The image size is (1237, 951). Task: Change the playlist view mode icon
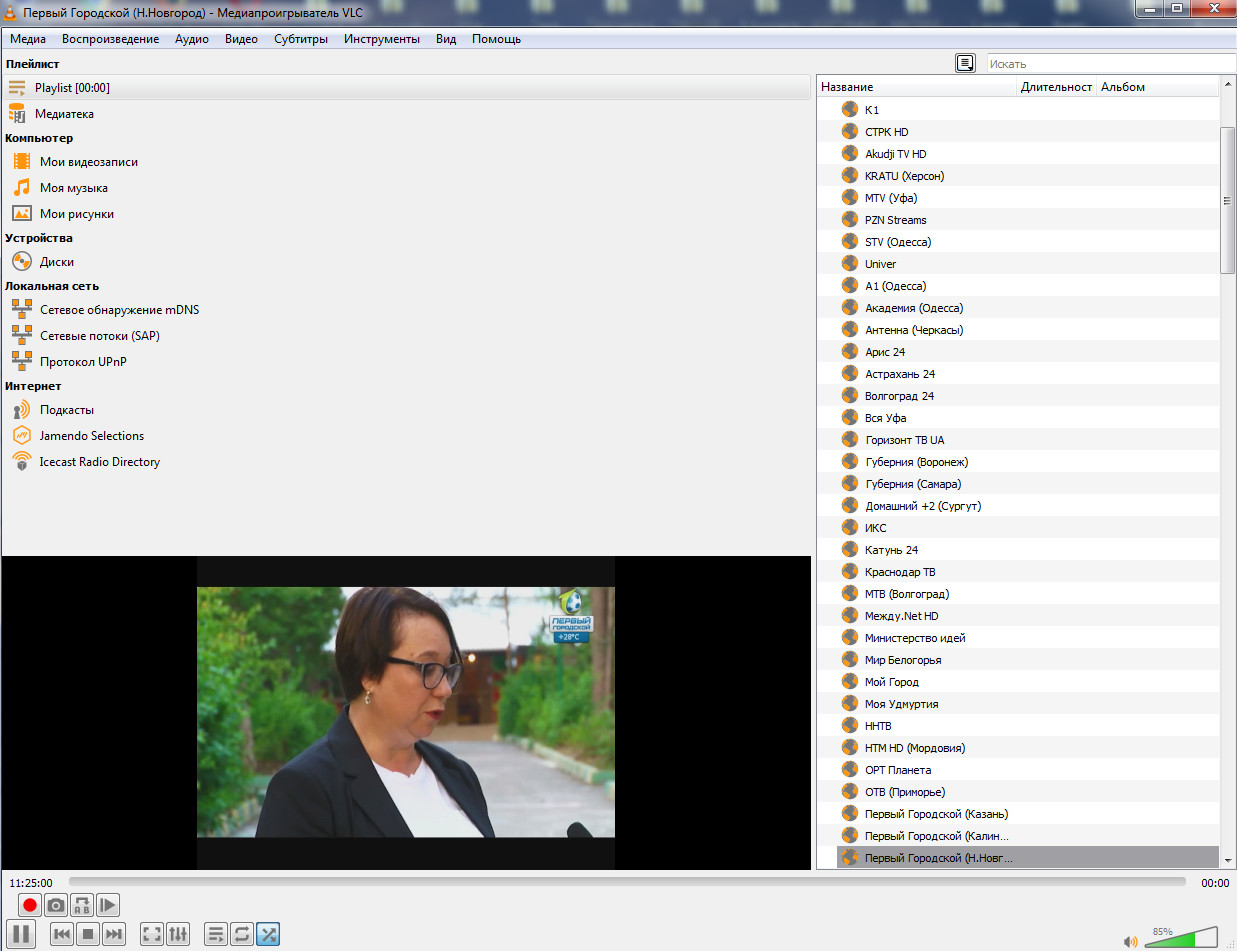click(965, 63)
